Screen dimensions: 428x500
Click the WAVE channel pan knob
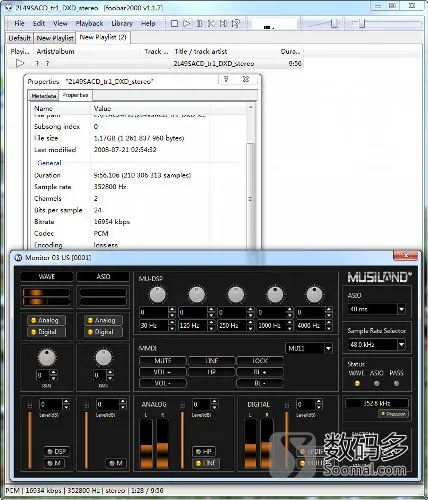point(47,357)
